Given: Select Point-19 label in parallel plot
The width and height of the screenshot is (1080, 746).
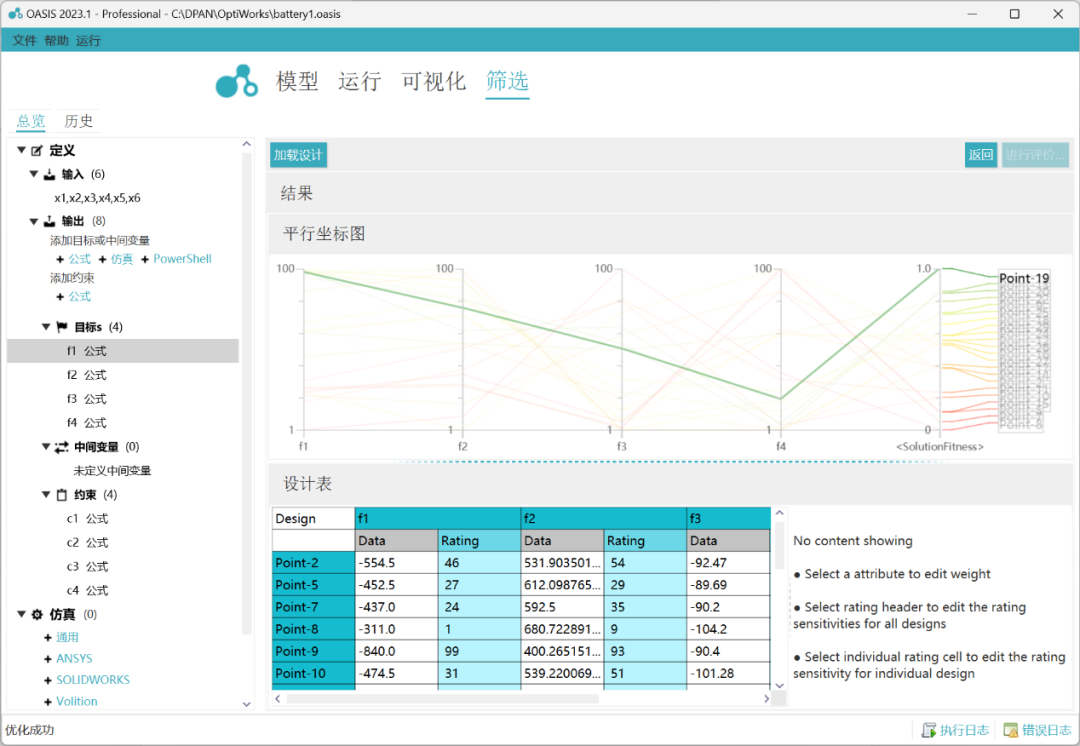Looking at the screenshot, I should 1024,278.
